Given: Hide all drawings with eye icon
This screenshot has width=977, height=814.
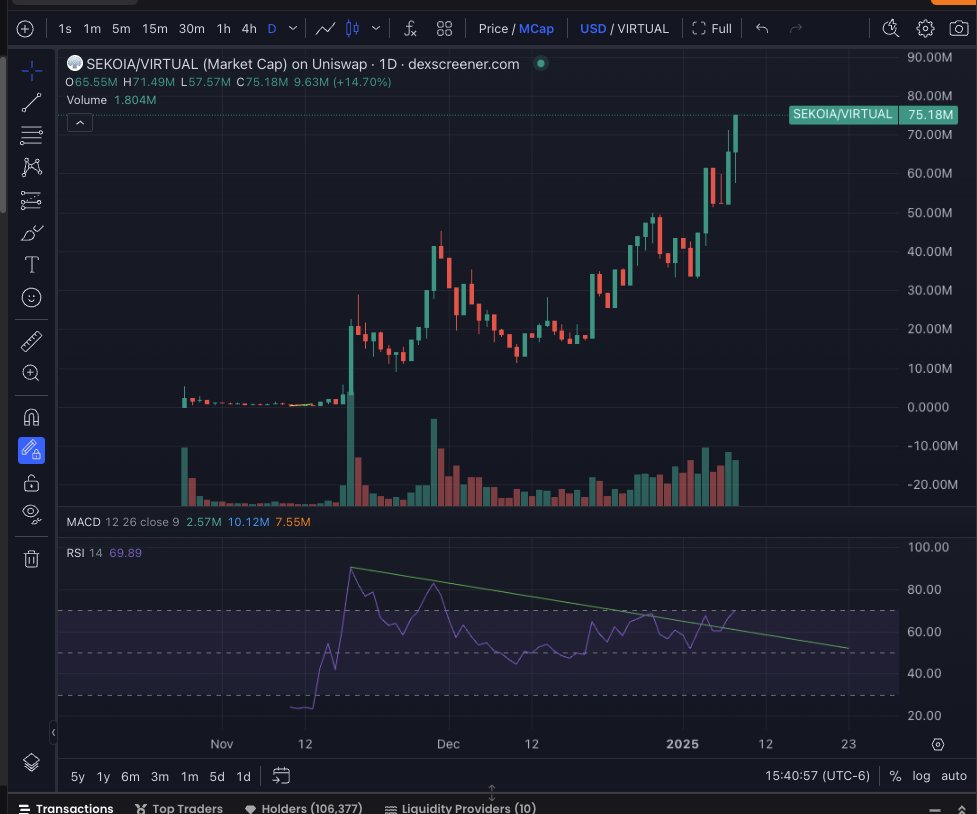Looking at the screenshot, I should pyautogui.click(x=31, y=514).
